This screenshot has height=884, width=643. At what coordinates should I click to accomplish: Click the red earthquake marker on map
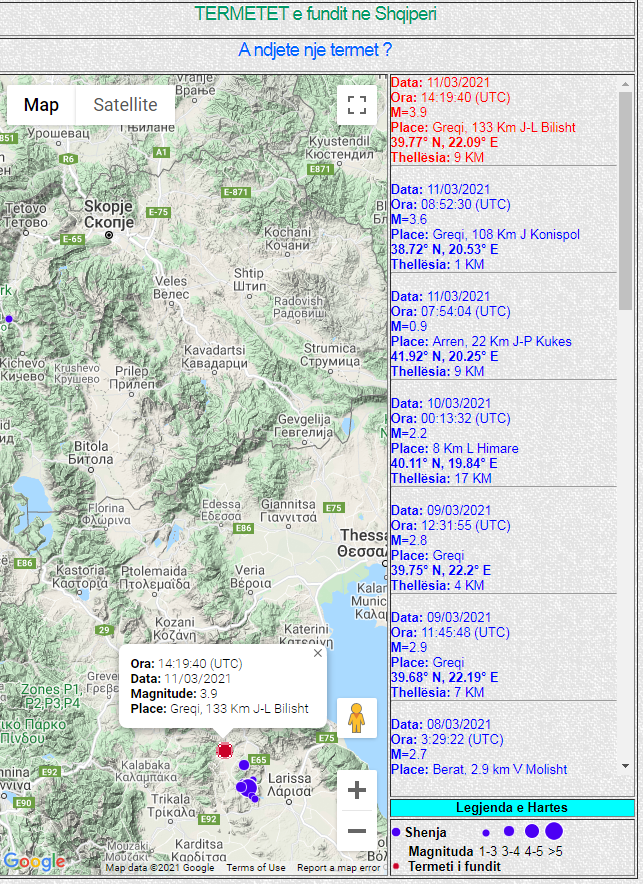pyautogui.click(x=225, y=750)
